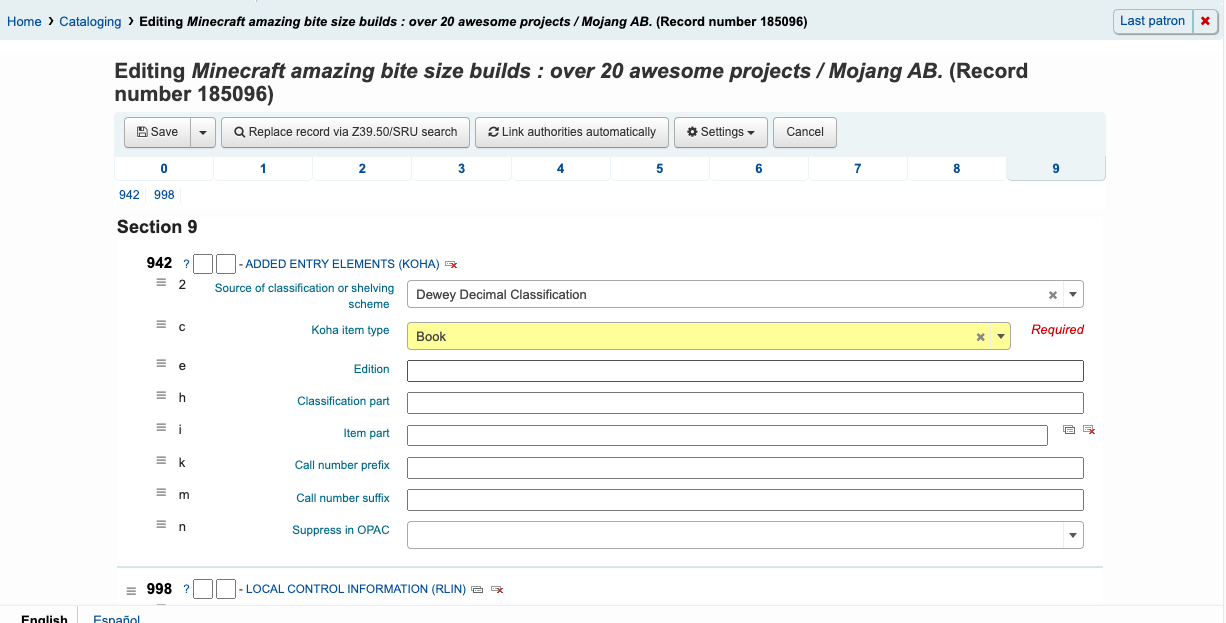Grab the drag handle for subfield h
Viewport: 1226px width, 623px height.
[x=161, y=396]
